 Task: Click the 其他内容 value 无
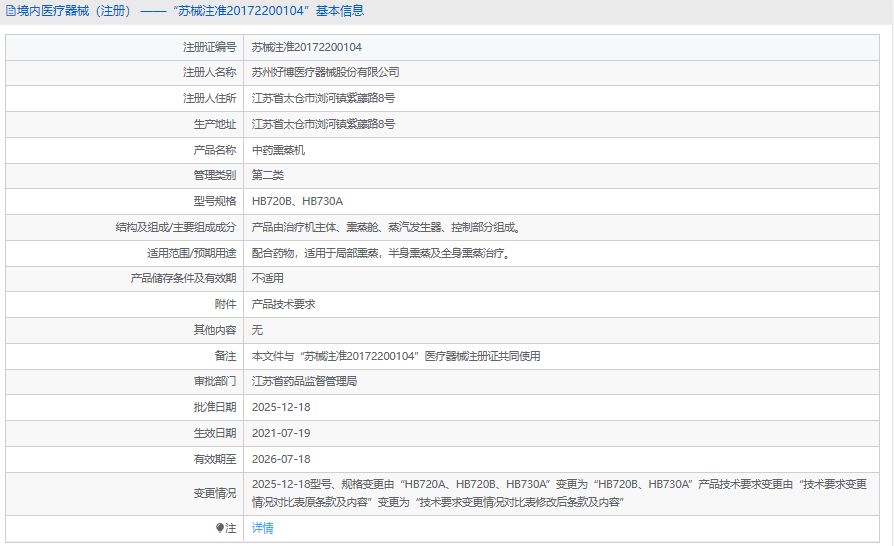[x=257, y=330]
